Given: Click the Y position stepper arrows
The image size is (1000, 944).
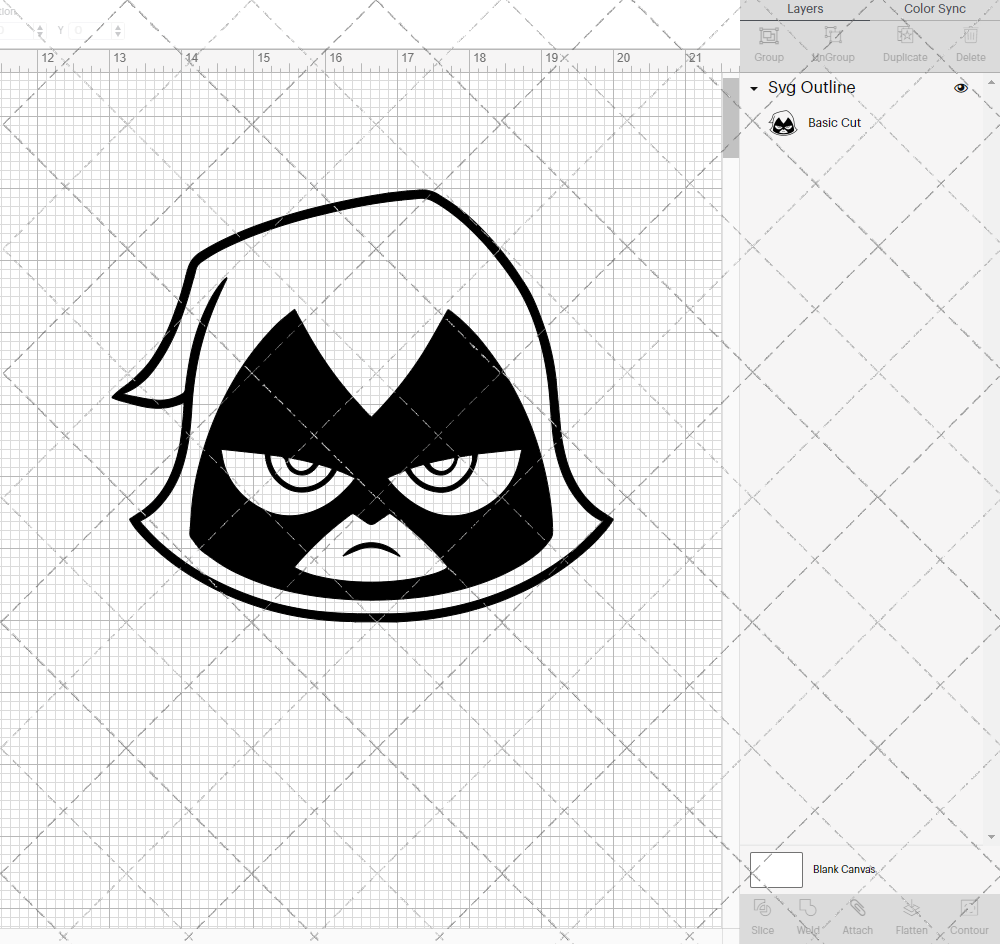Looking at the screenshot, I should pos(118,30).
